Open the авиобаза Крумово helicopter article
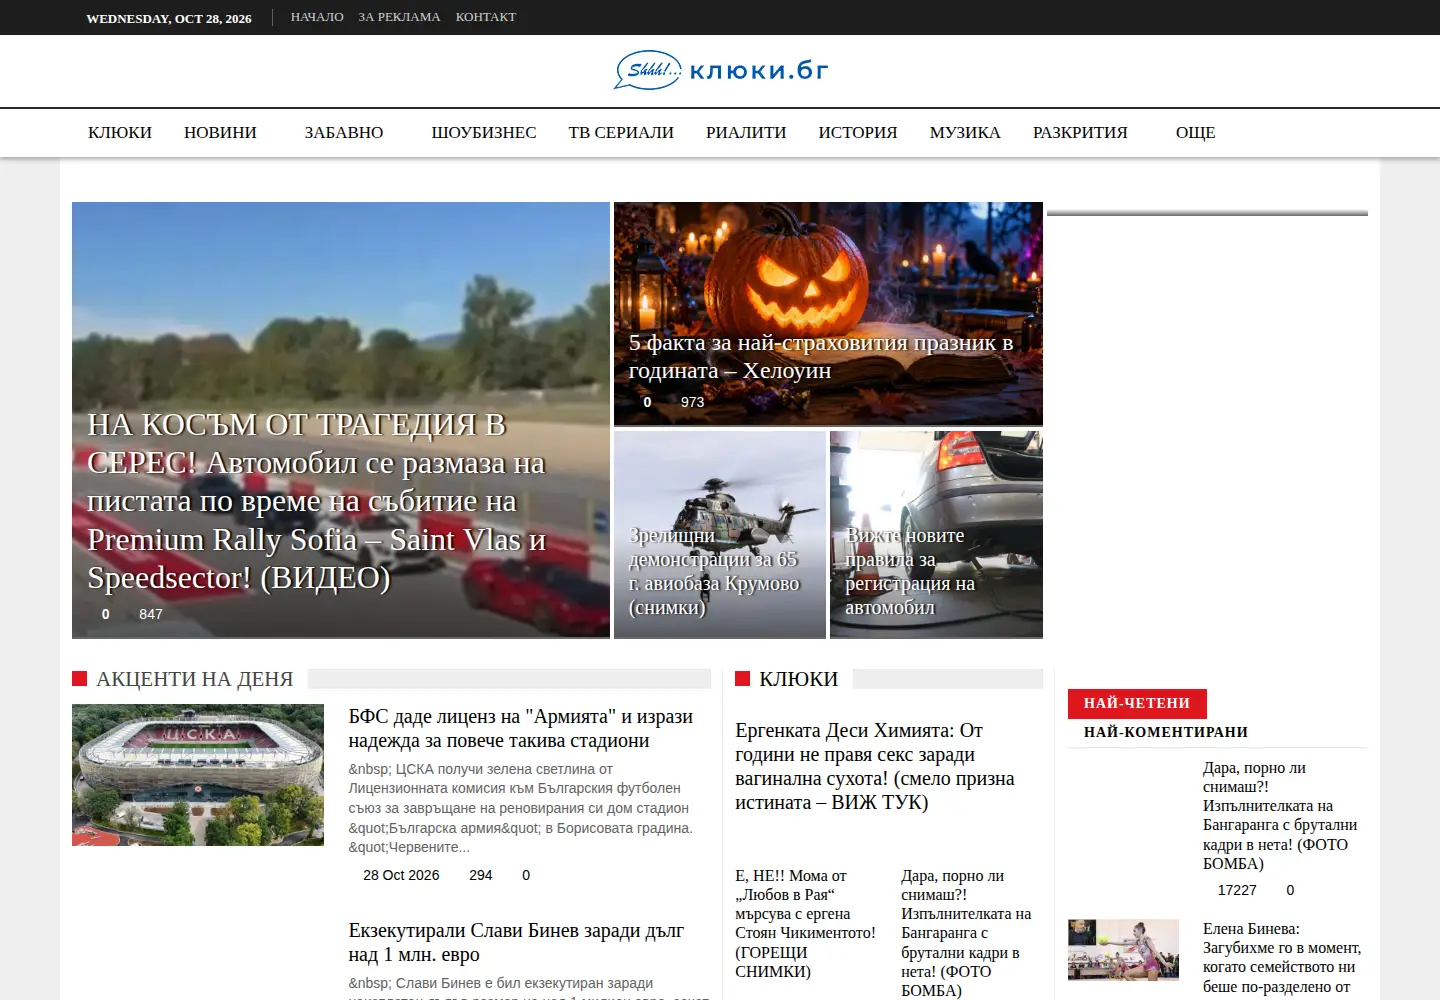1440x1000 pixels. tap(720, 534)
